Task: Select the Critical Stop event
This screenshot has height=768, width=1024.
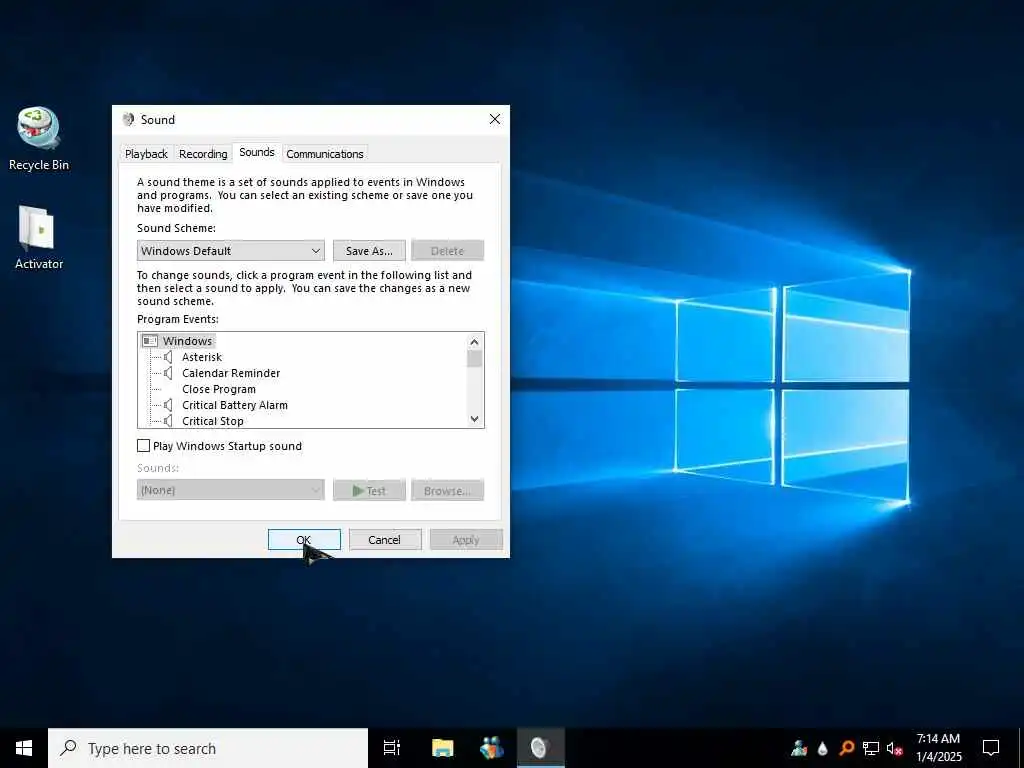Action: pyautogui.click(x=213, y=421)
